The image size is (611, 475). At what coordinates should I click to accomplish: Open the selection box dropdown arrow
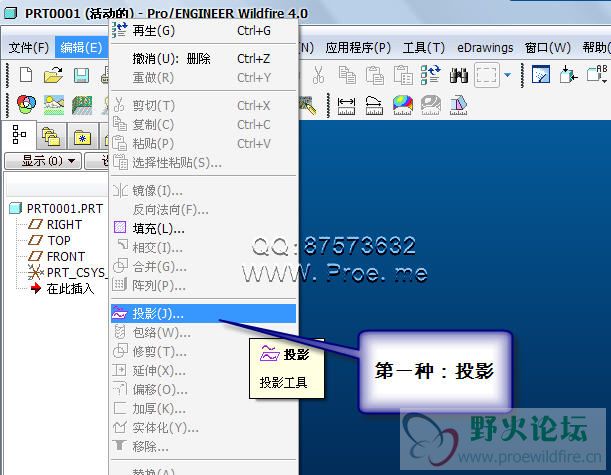pyautogui.click(x=507, y=75)
